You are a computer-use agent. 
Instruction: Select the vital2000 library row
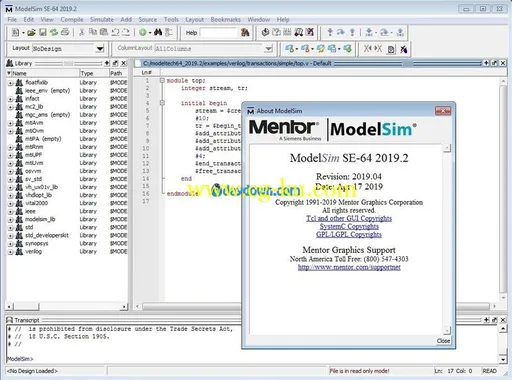(67, 203)
